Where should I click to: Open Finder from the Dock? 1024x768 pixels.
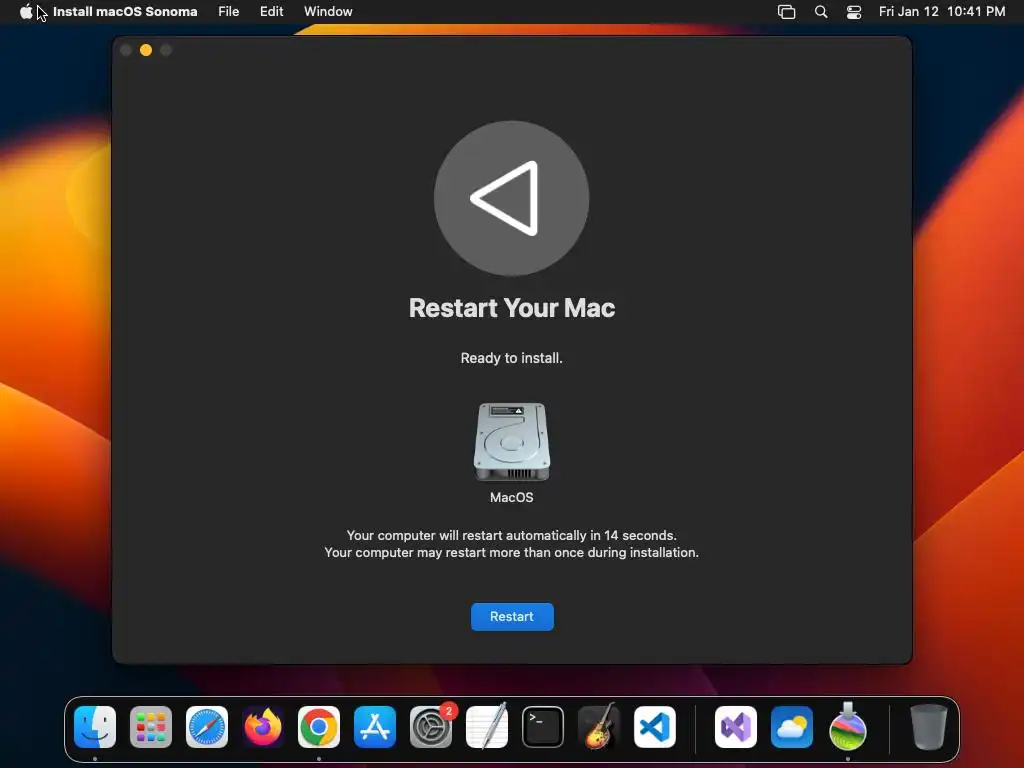point(95,727)
